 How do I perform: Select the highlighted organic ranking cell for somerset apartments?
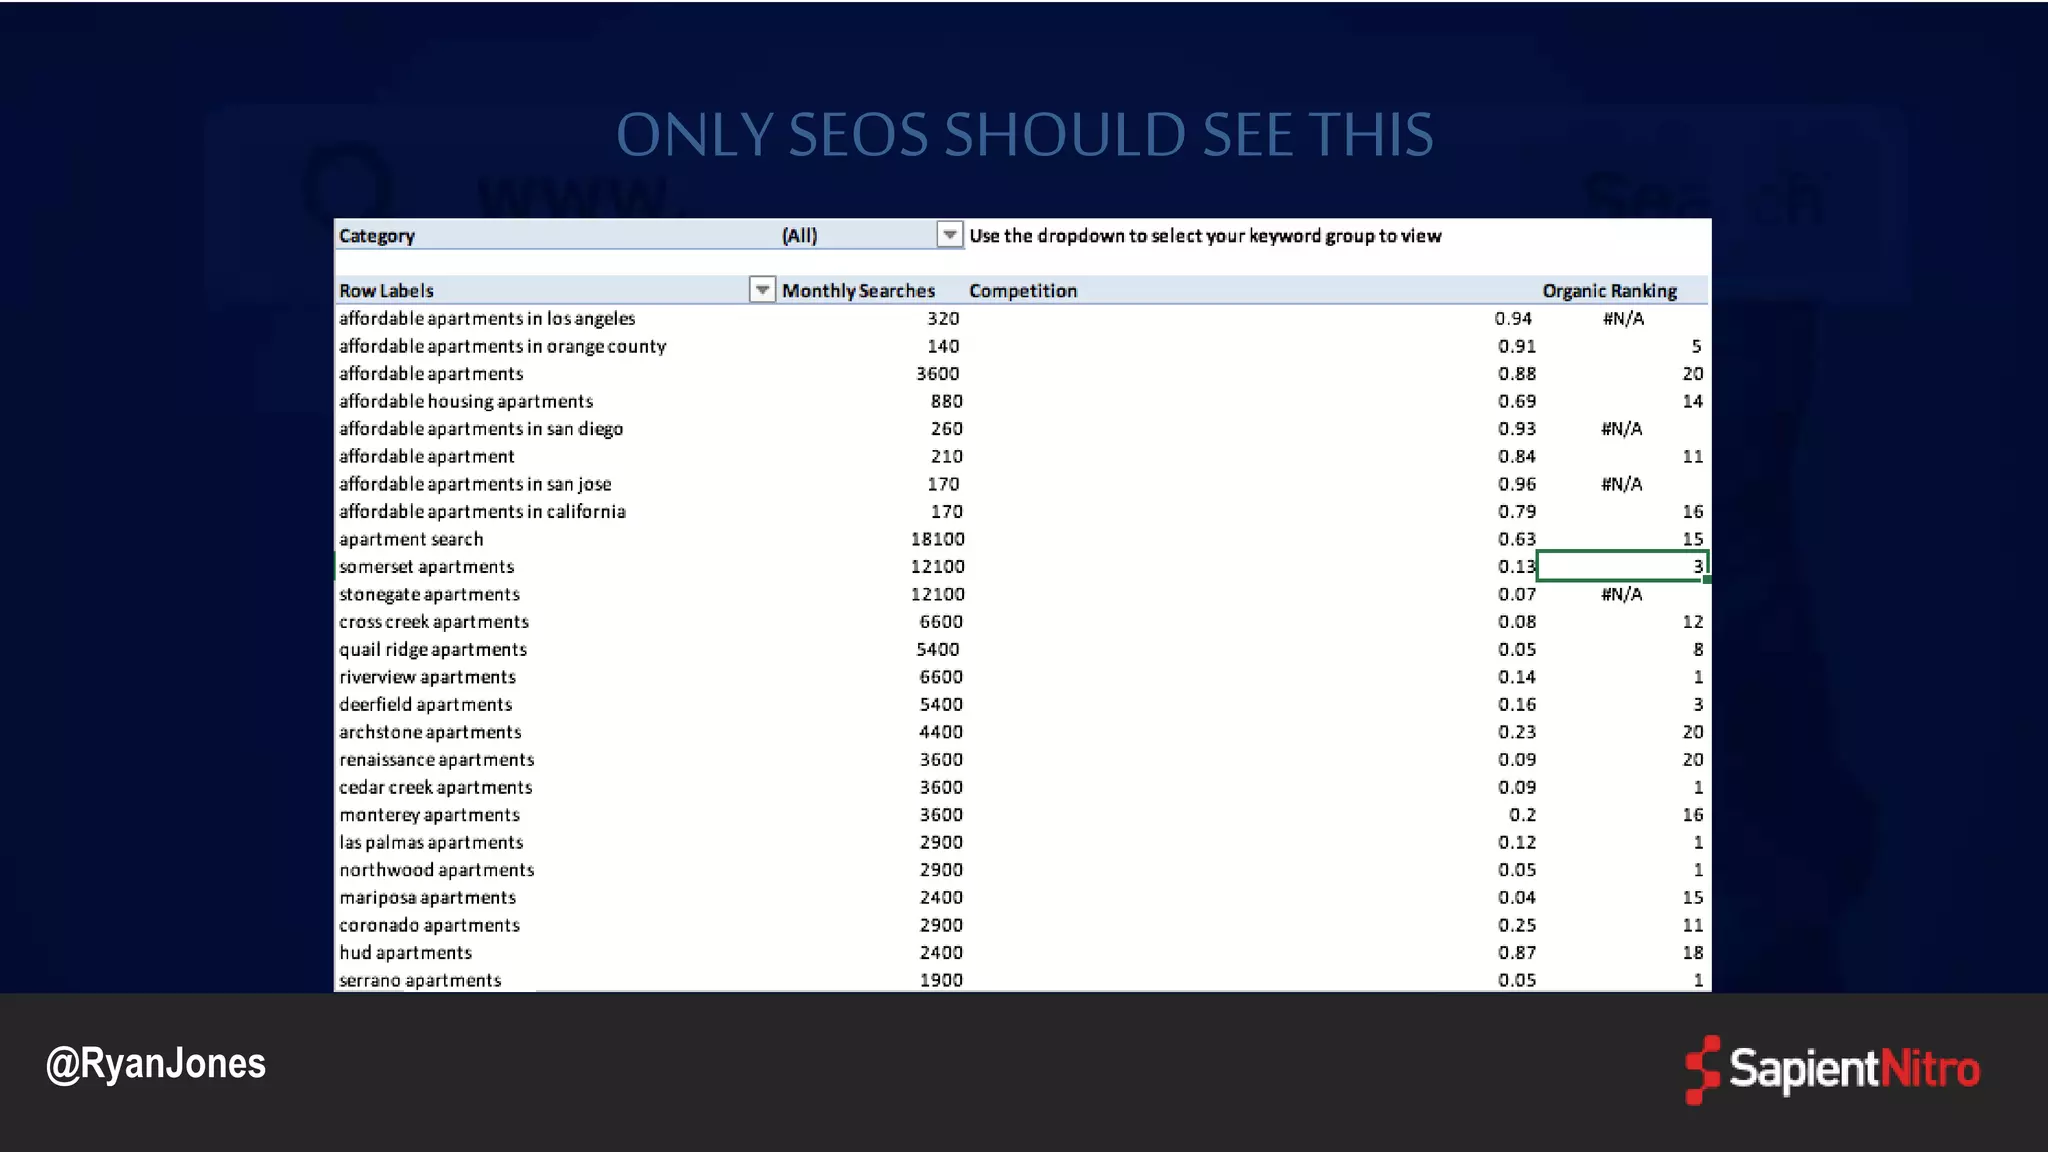tap(1622, 566)
